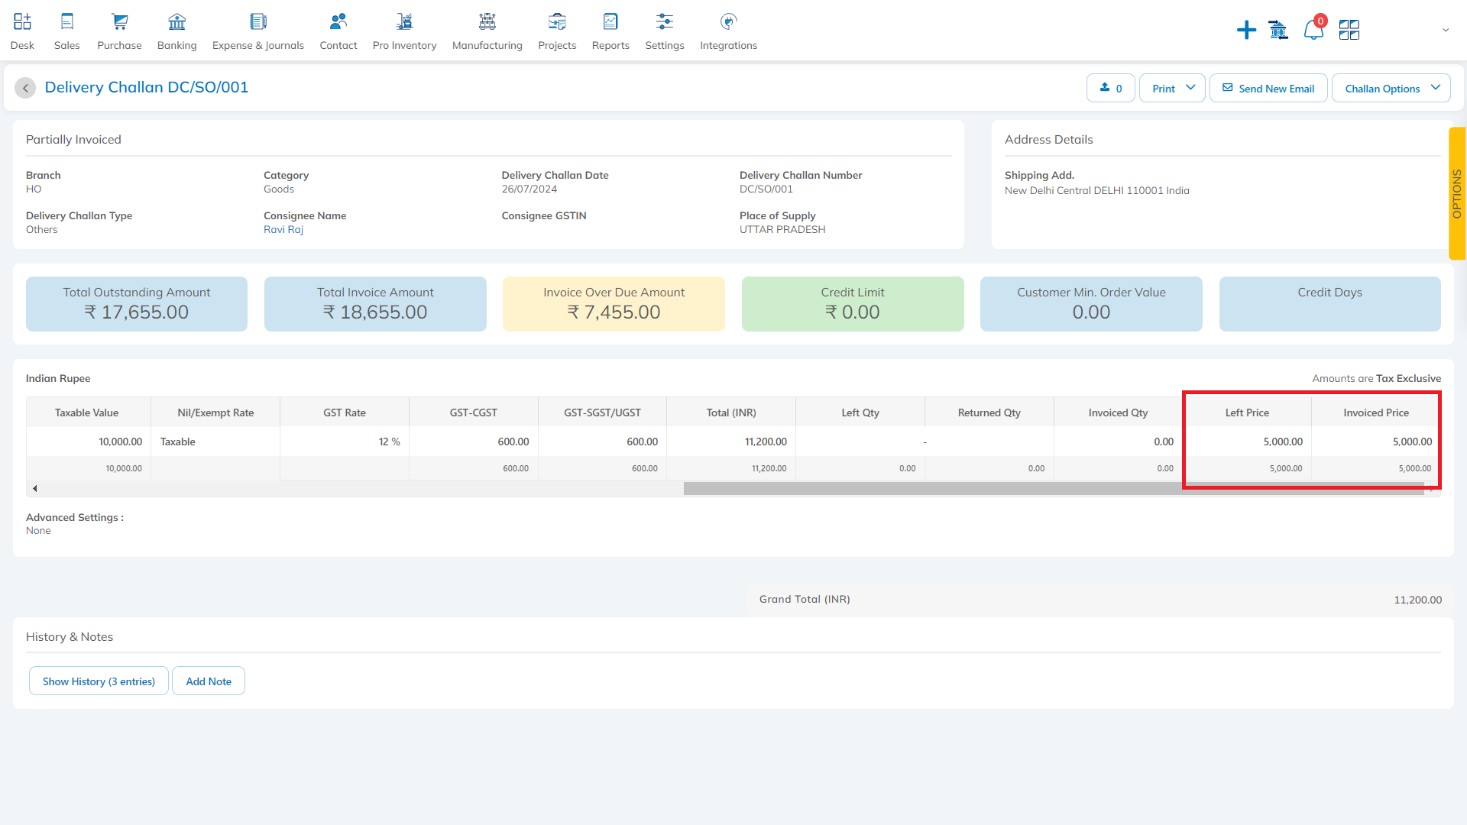Click the Taxable cell in the row

[x=215, y=441]
